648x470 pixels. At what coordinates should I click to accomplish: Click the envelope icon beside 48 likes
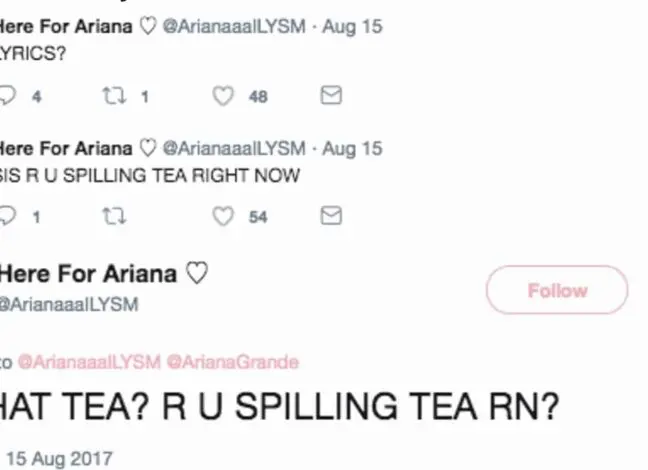coord(331,96)
